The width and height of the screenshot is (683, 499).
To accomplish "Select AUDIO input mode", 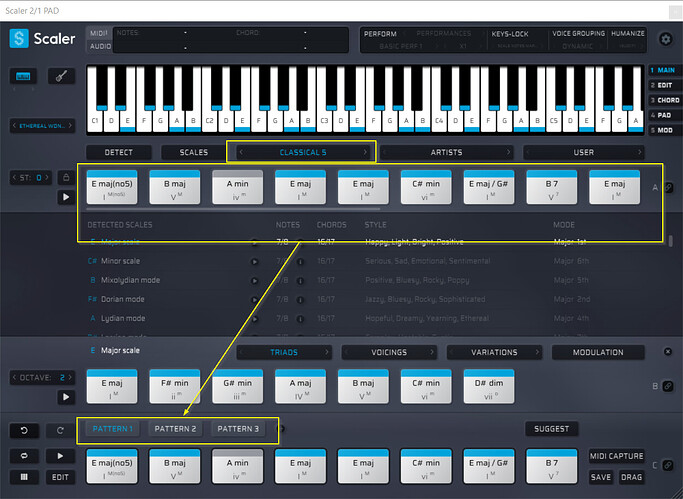I will coord(100,46).
